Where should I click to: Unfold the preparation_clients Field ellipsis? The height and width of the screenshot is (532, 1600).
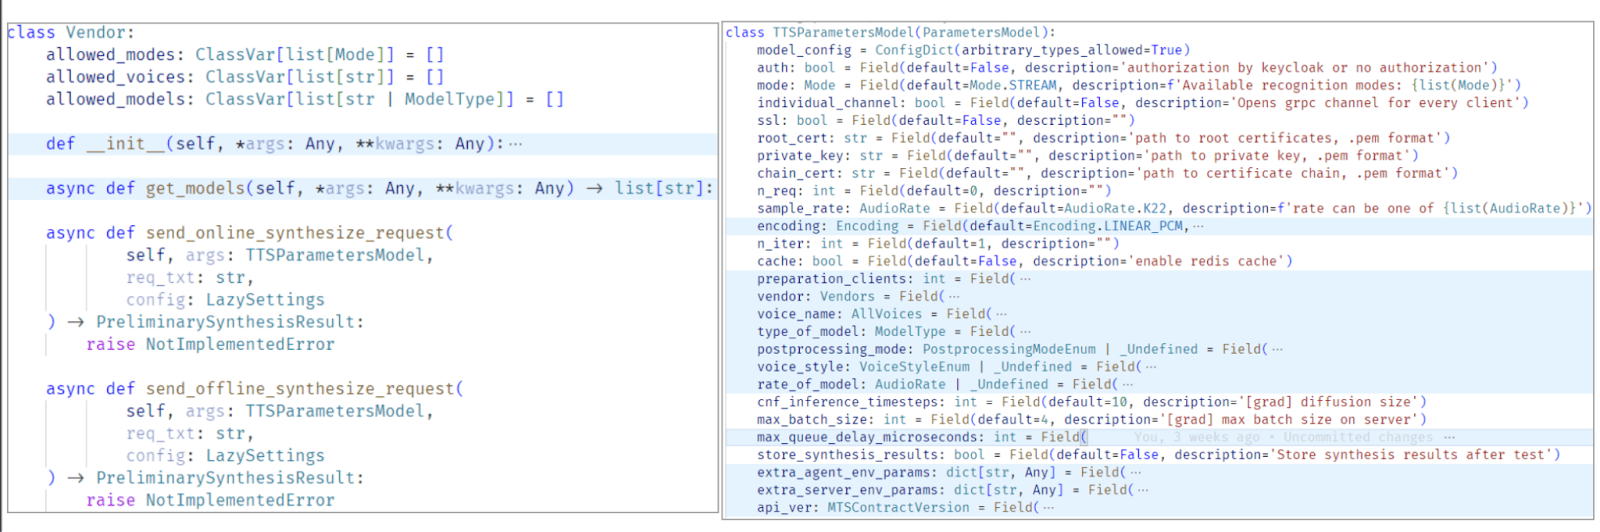(x=1025, y=279)
